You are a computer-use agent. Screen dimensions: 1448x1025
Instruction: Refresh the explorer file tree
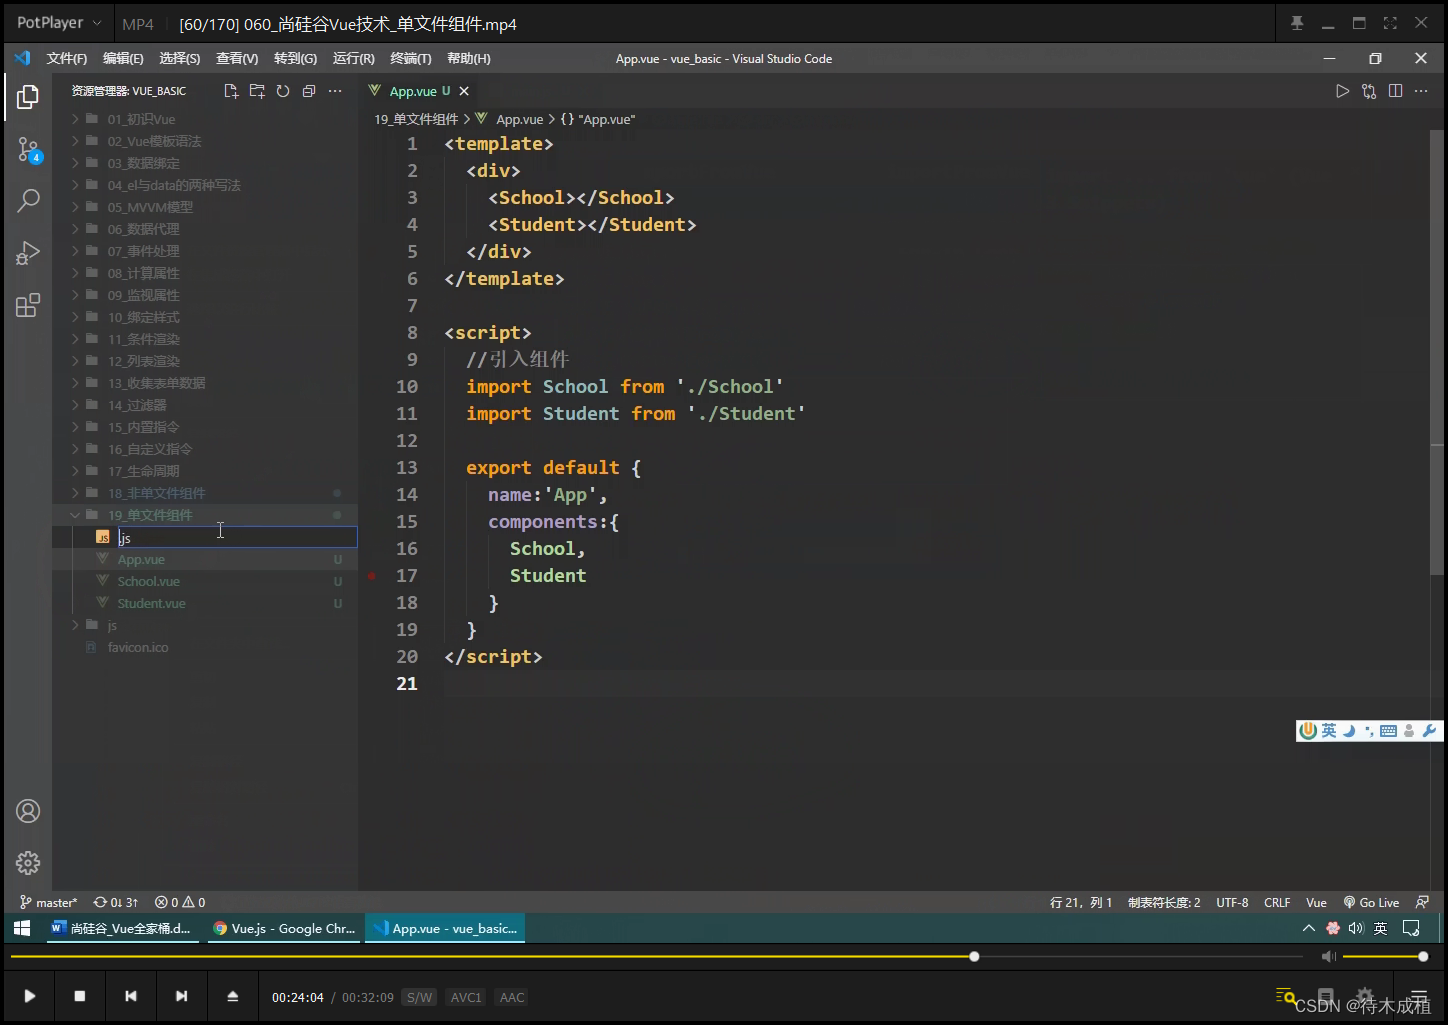pyautogui.click(x=283, y=91)
